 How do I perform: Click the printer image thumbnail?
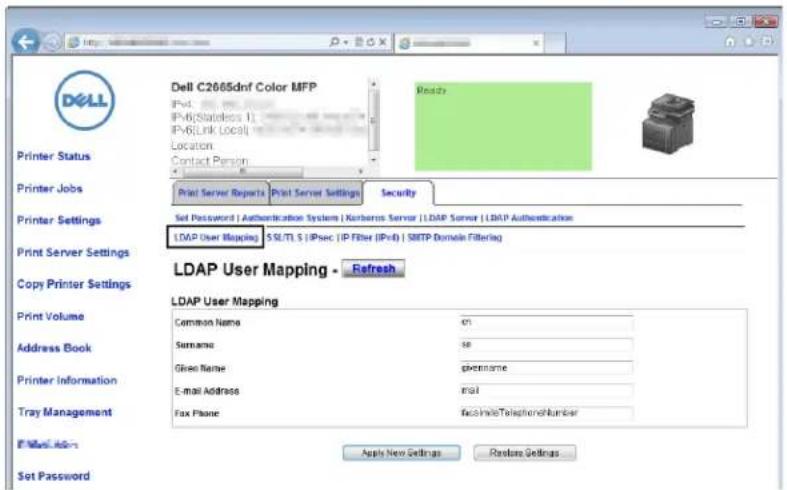pos(668,123)
